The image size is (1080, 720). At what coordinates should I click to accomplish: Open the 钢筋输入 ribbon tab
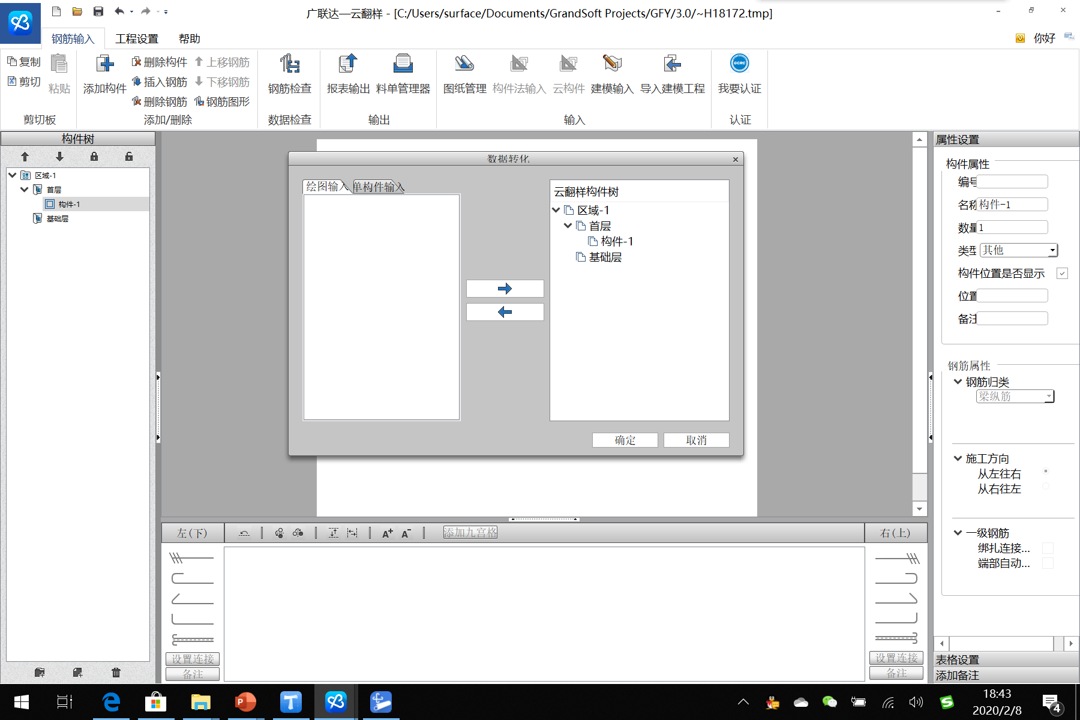pos(72,39)
